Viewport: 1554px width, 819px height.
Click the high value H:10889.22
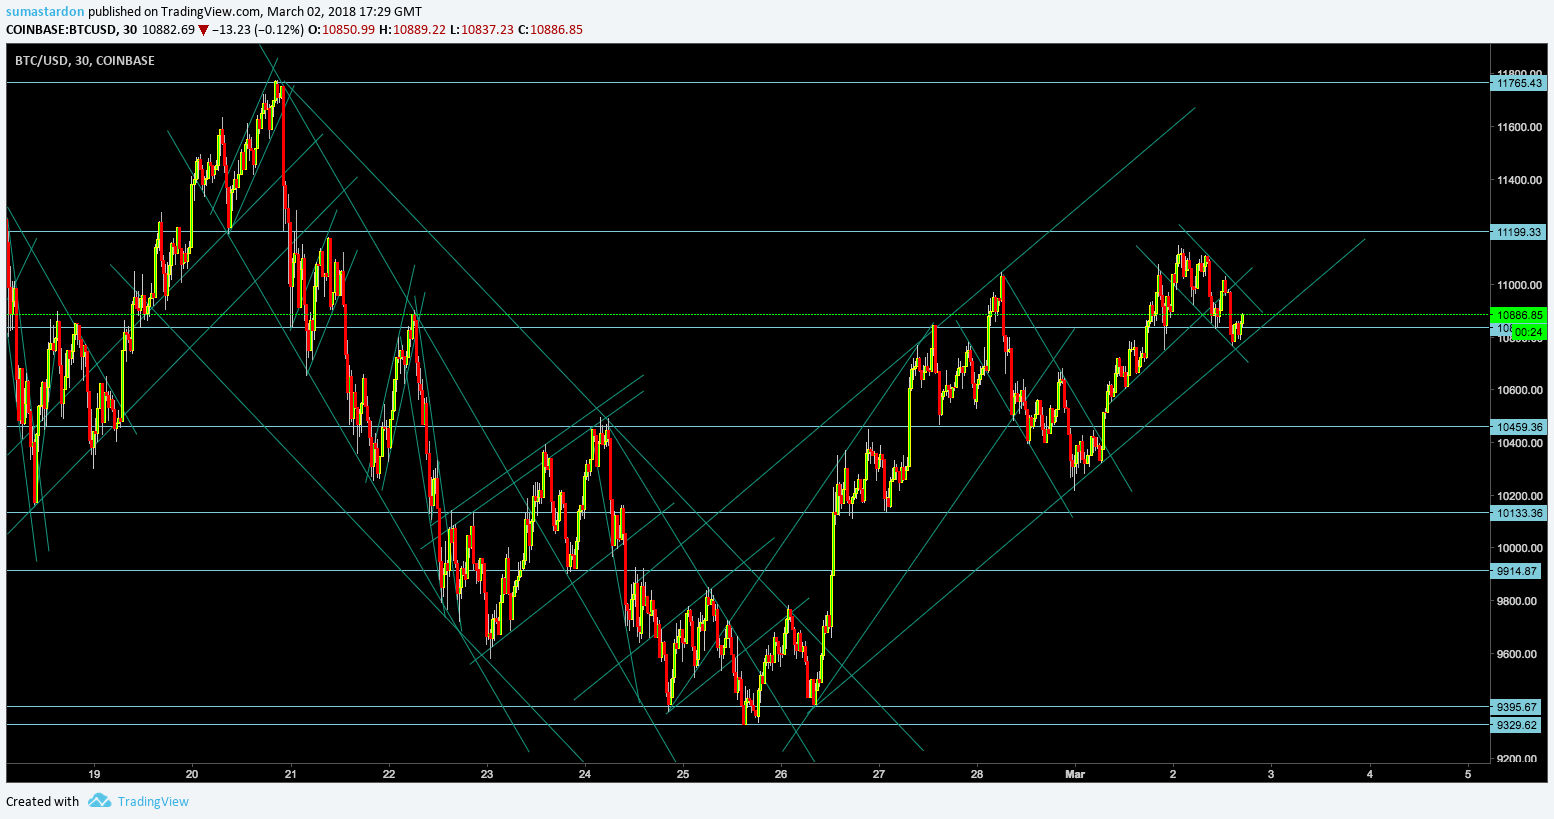[411, 30]
